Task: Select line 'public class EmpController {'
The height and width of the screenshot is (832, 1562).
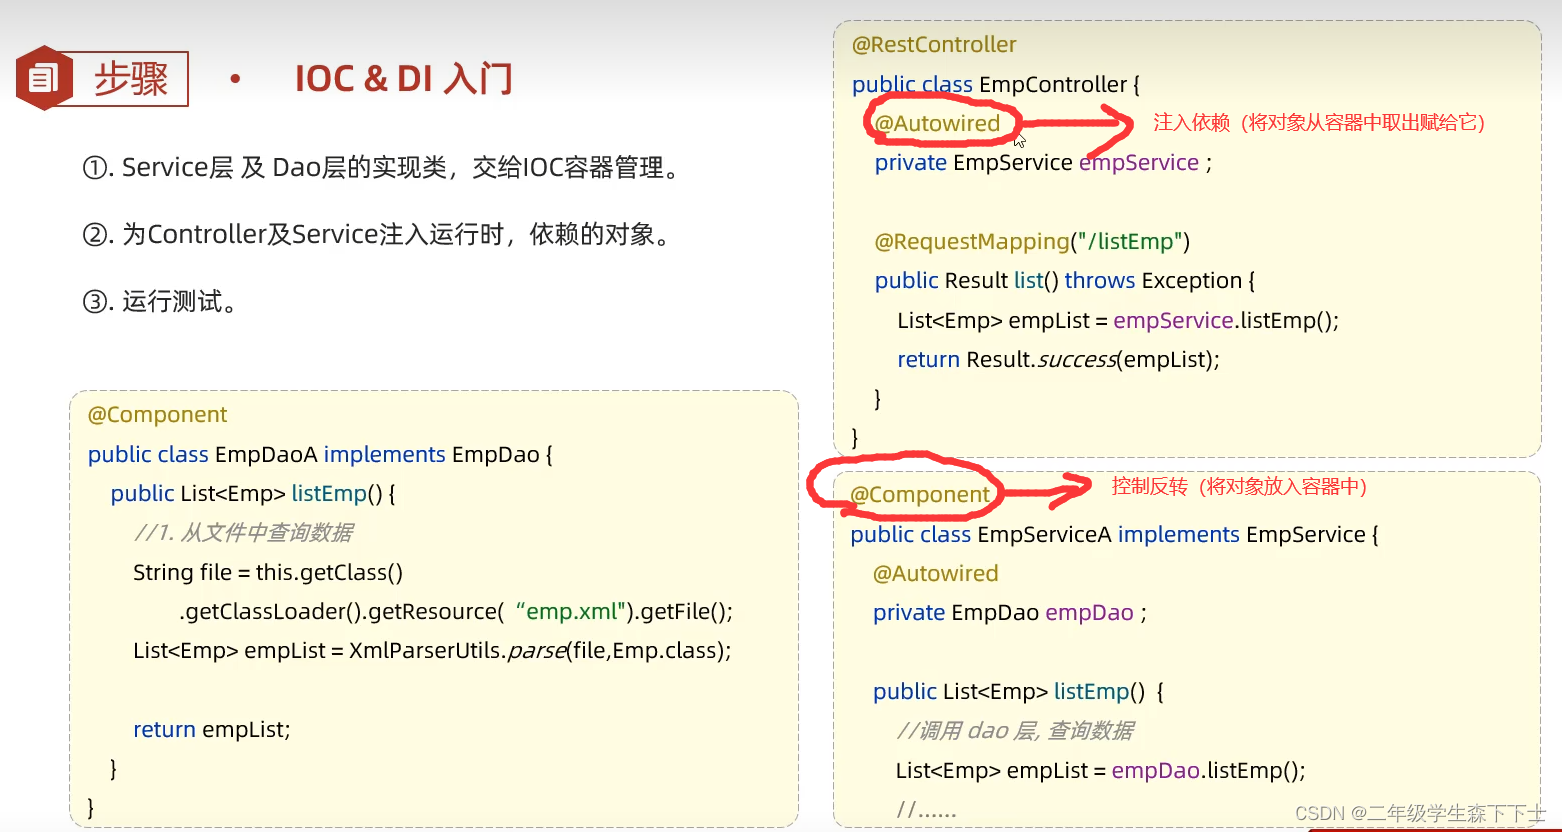Action: [996, 85]
